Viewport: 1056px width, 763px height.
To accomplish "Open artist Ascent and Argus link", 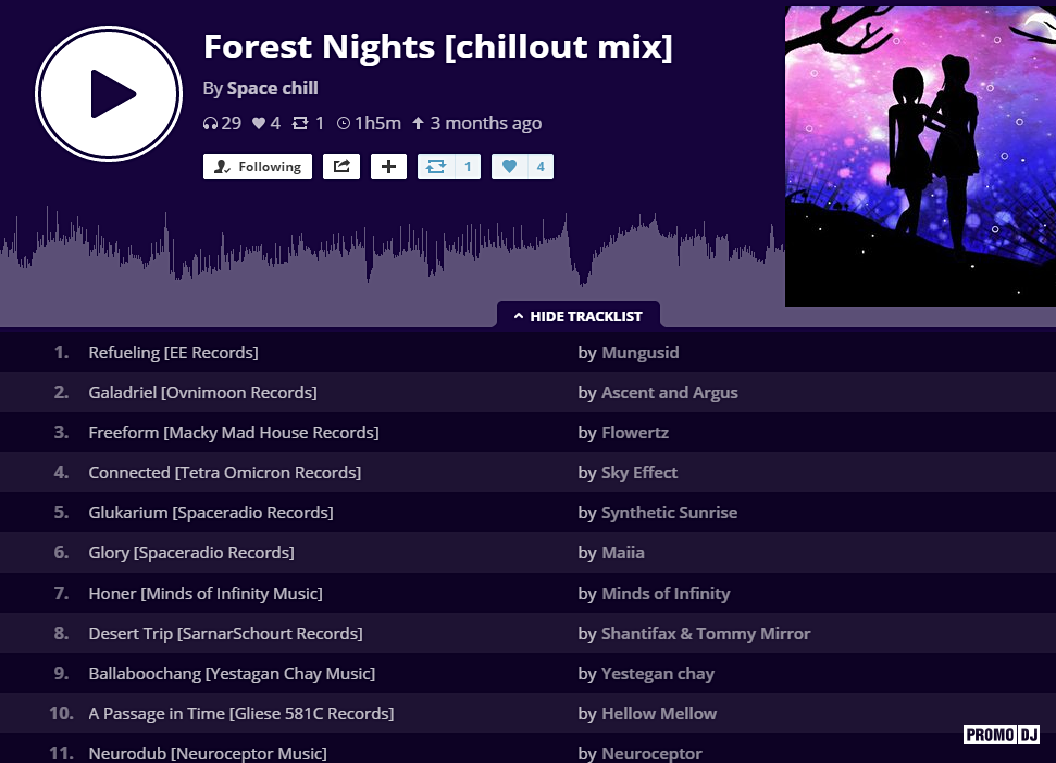I will [x=669, y=392].
